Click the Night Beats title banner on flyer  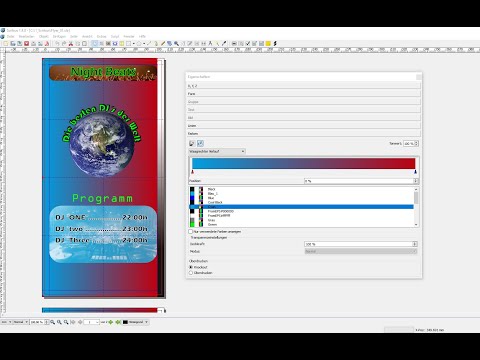click(103, 73)
